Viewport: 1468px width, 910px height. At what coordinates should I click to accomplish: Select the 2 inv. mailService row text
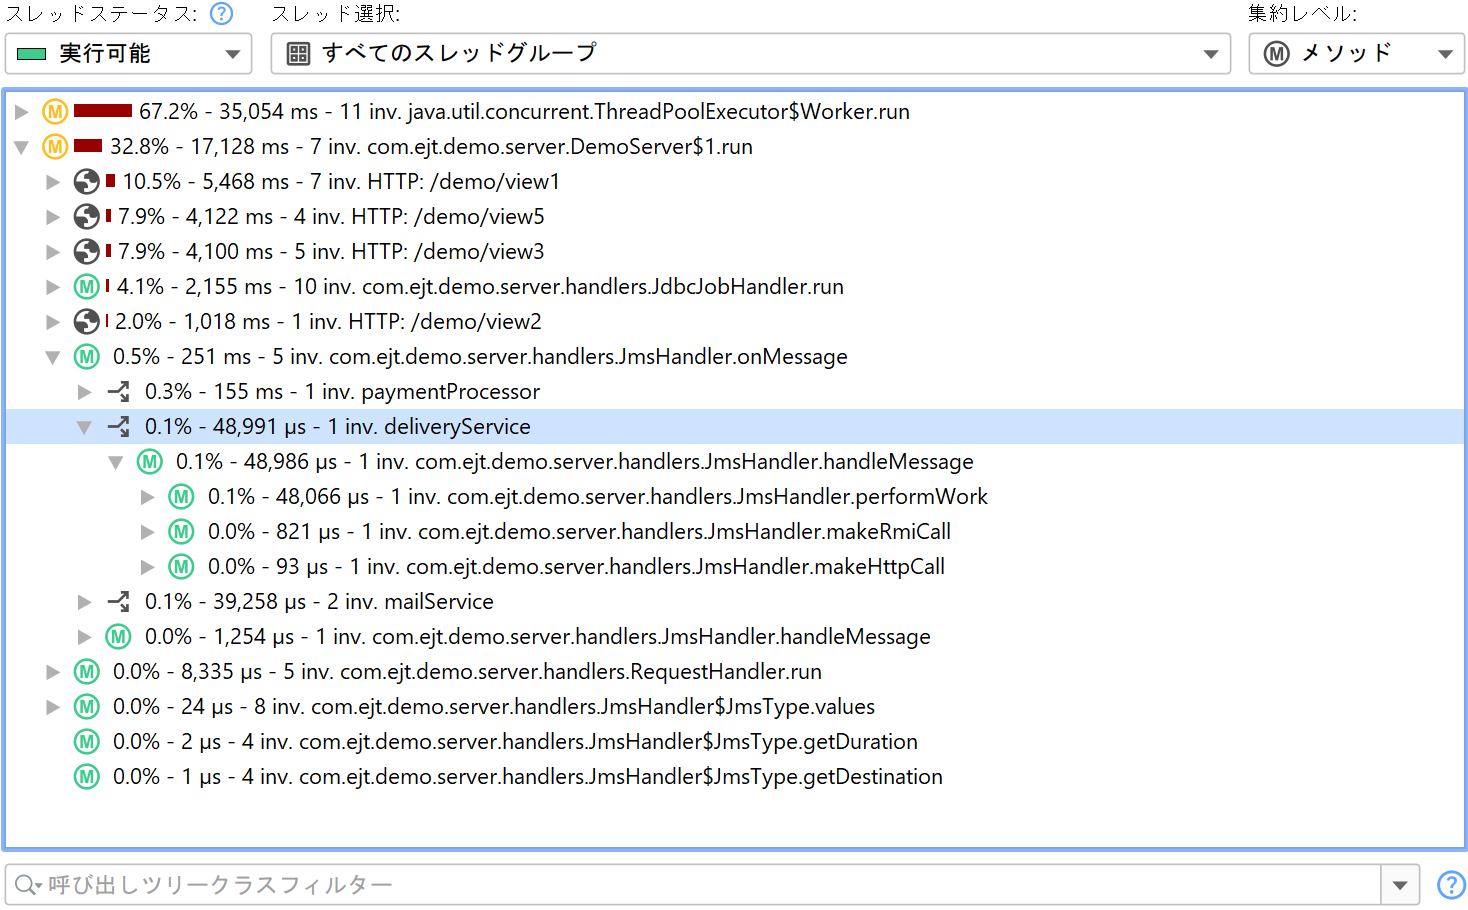point(319,602)
